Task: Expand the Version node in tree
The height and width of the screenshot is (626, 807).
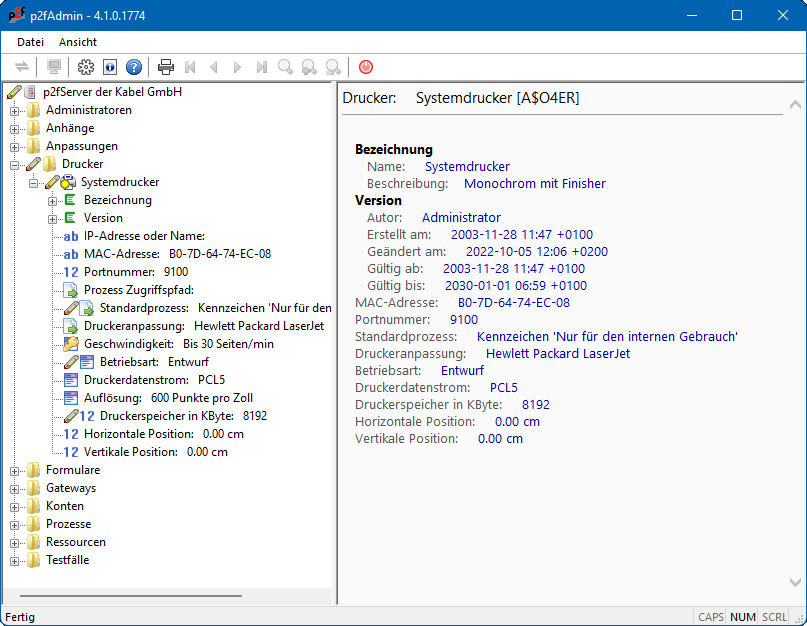Action: [53, 218]
